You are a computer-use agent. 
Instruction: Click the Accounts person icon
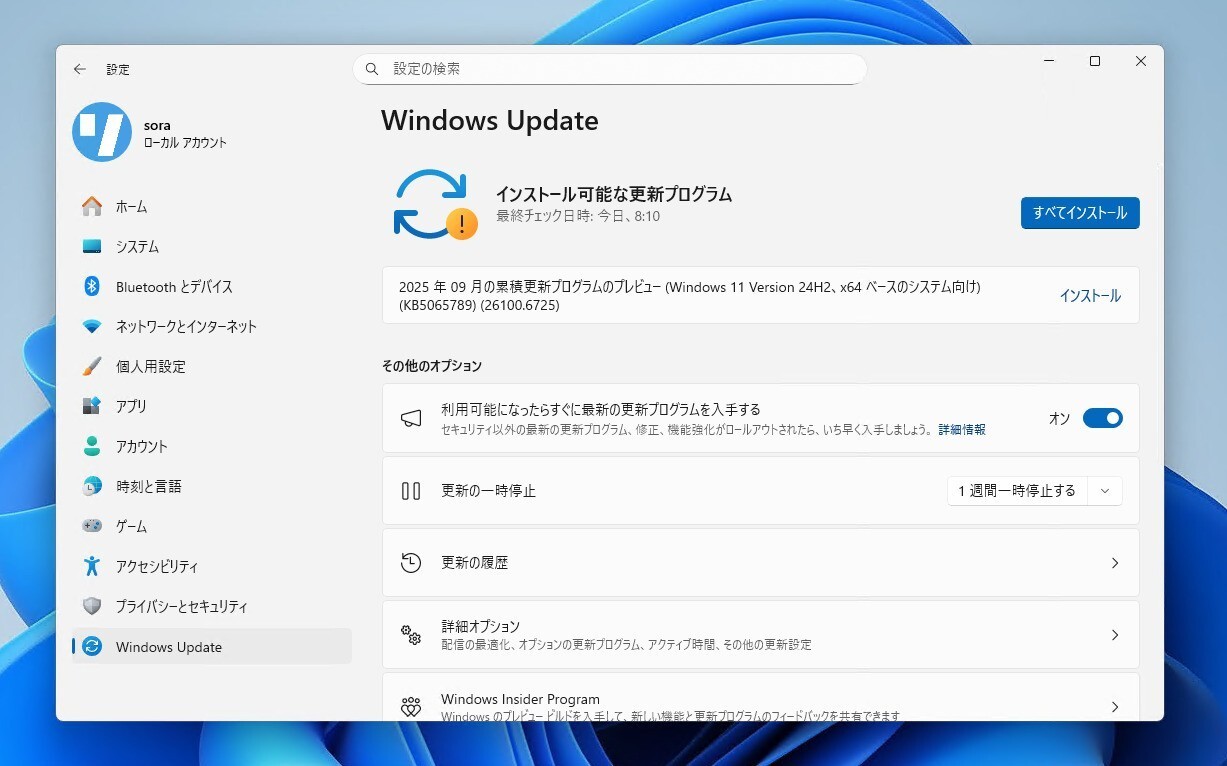pos(92,446)
